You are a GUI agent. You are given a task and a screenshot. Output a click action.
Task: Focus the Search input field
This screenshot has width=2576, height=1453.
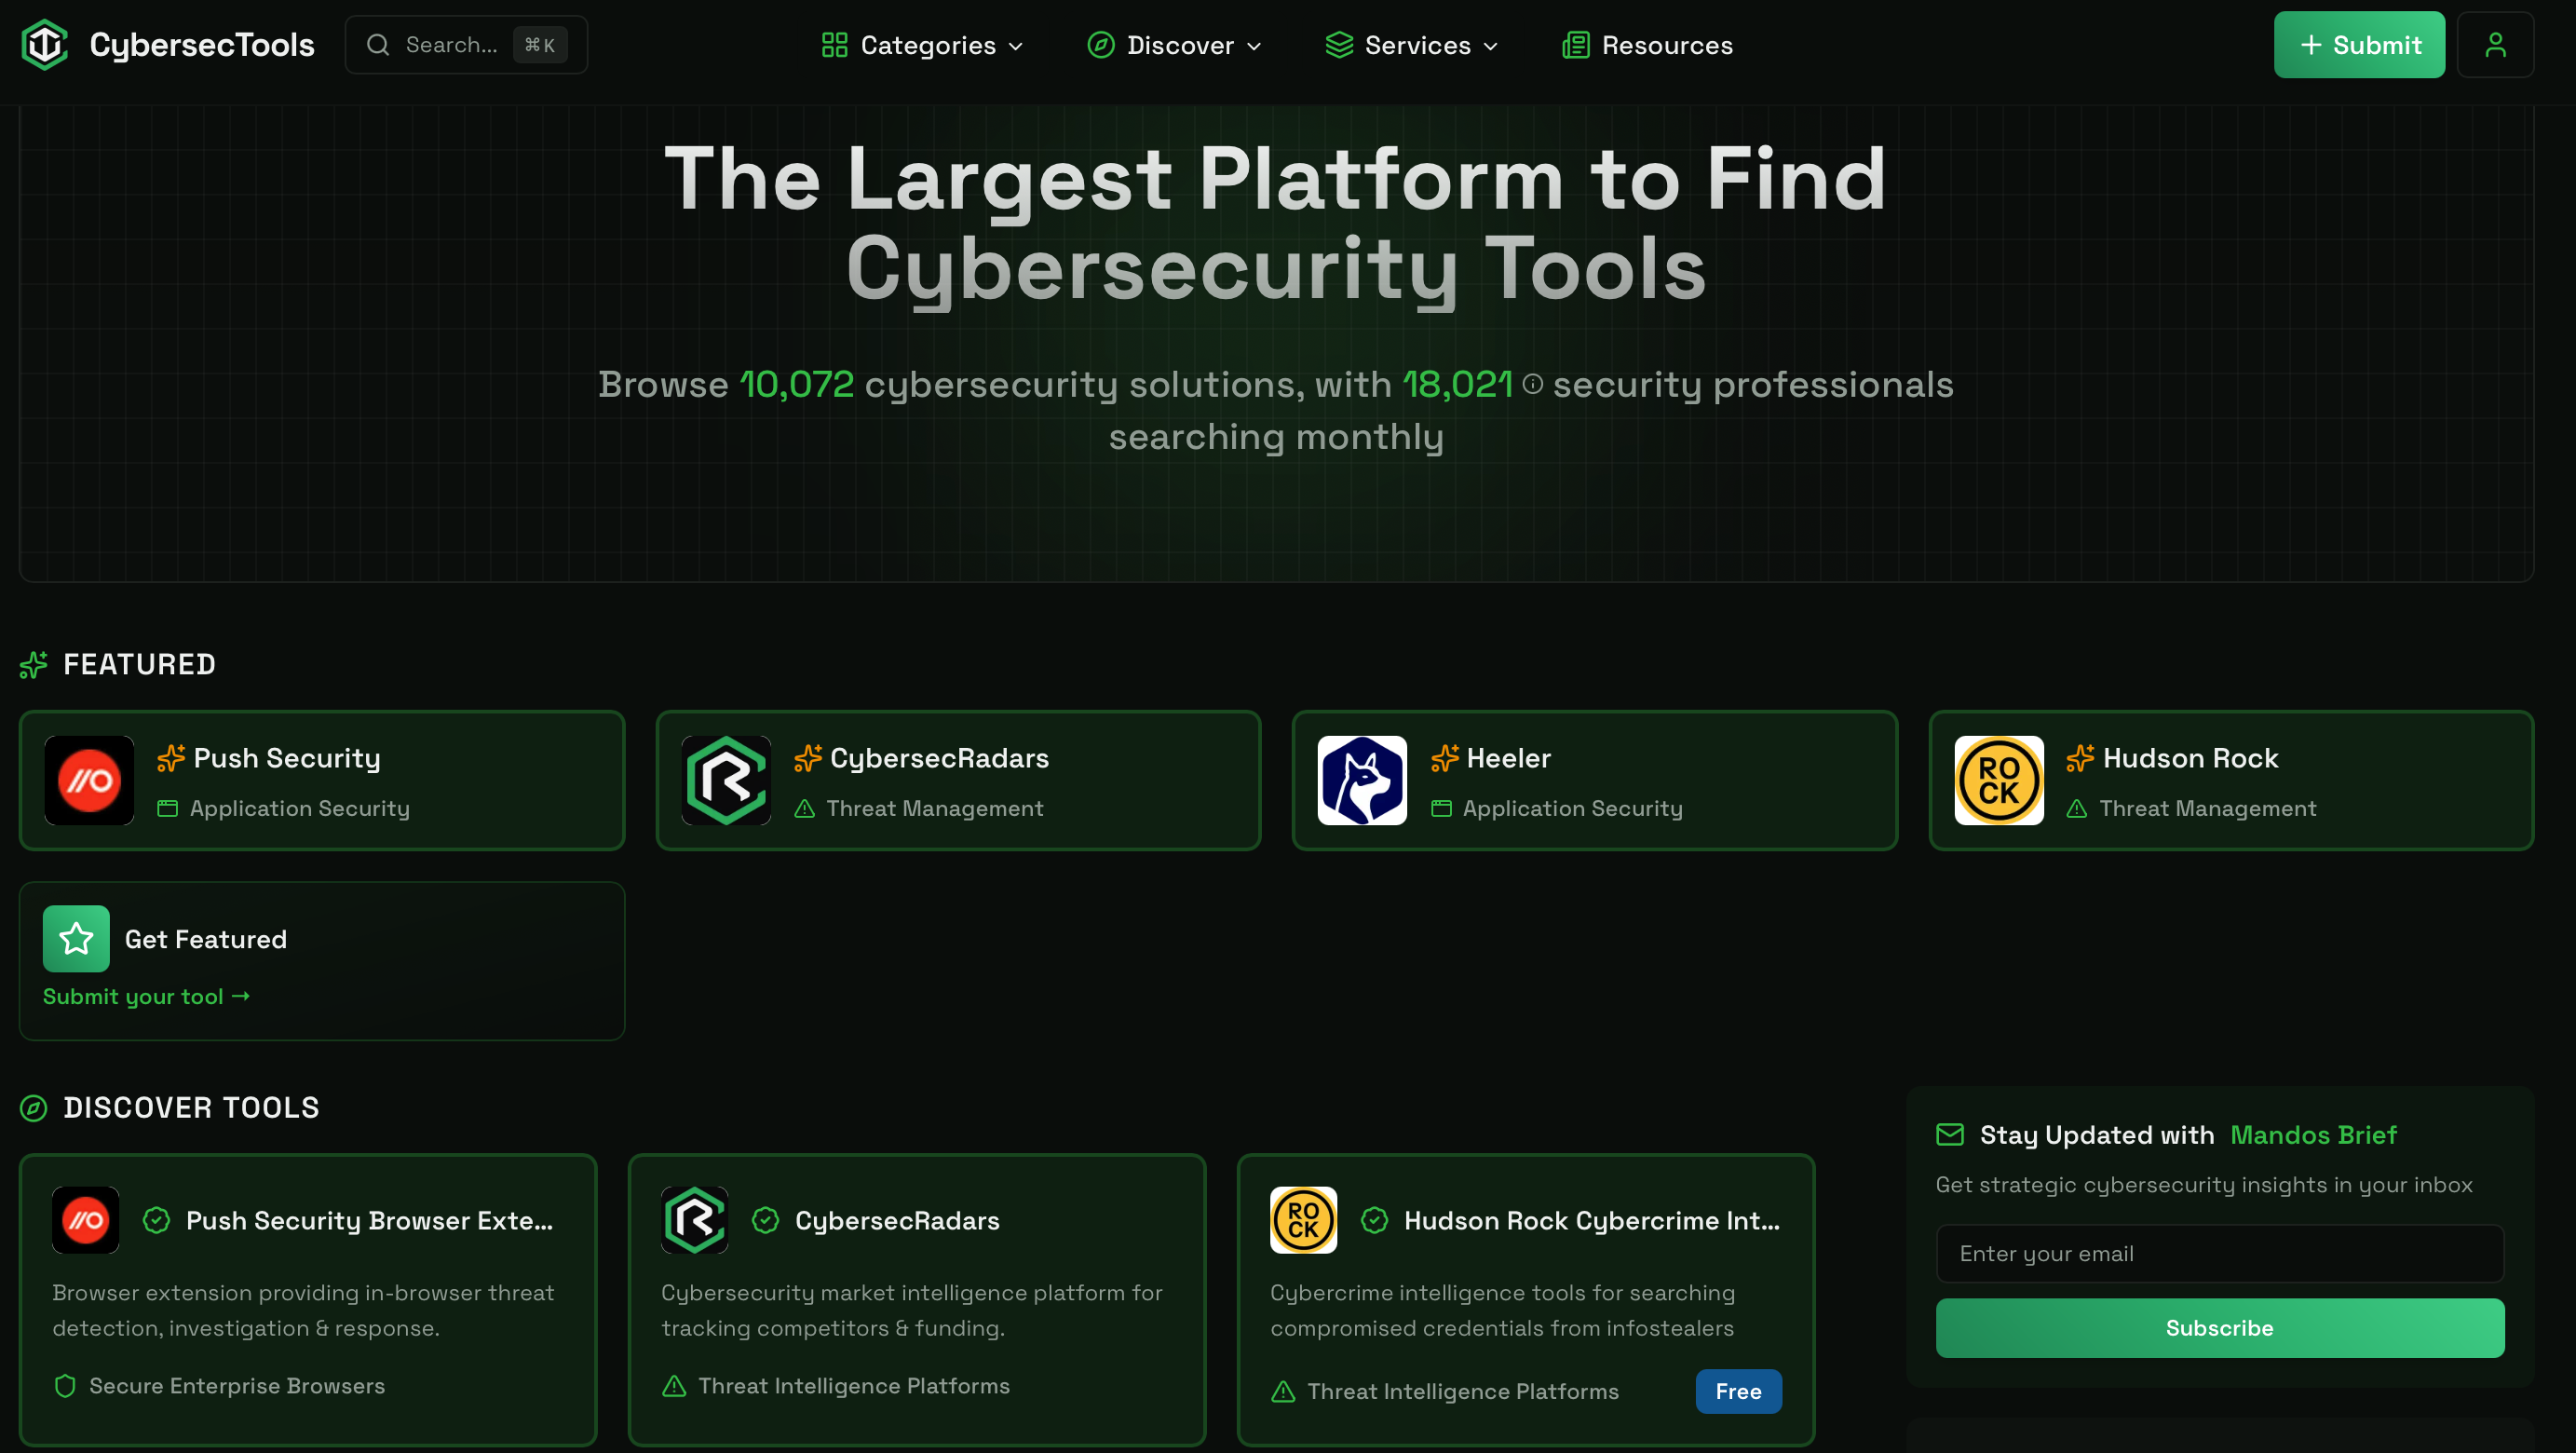[466, 45]
